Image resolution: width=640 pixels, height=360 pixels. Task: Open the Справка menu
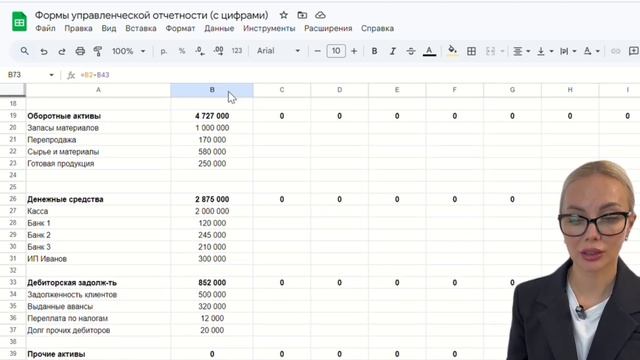pos(377,29)
